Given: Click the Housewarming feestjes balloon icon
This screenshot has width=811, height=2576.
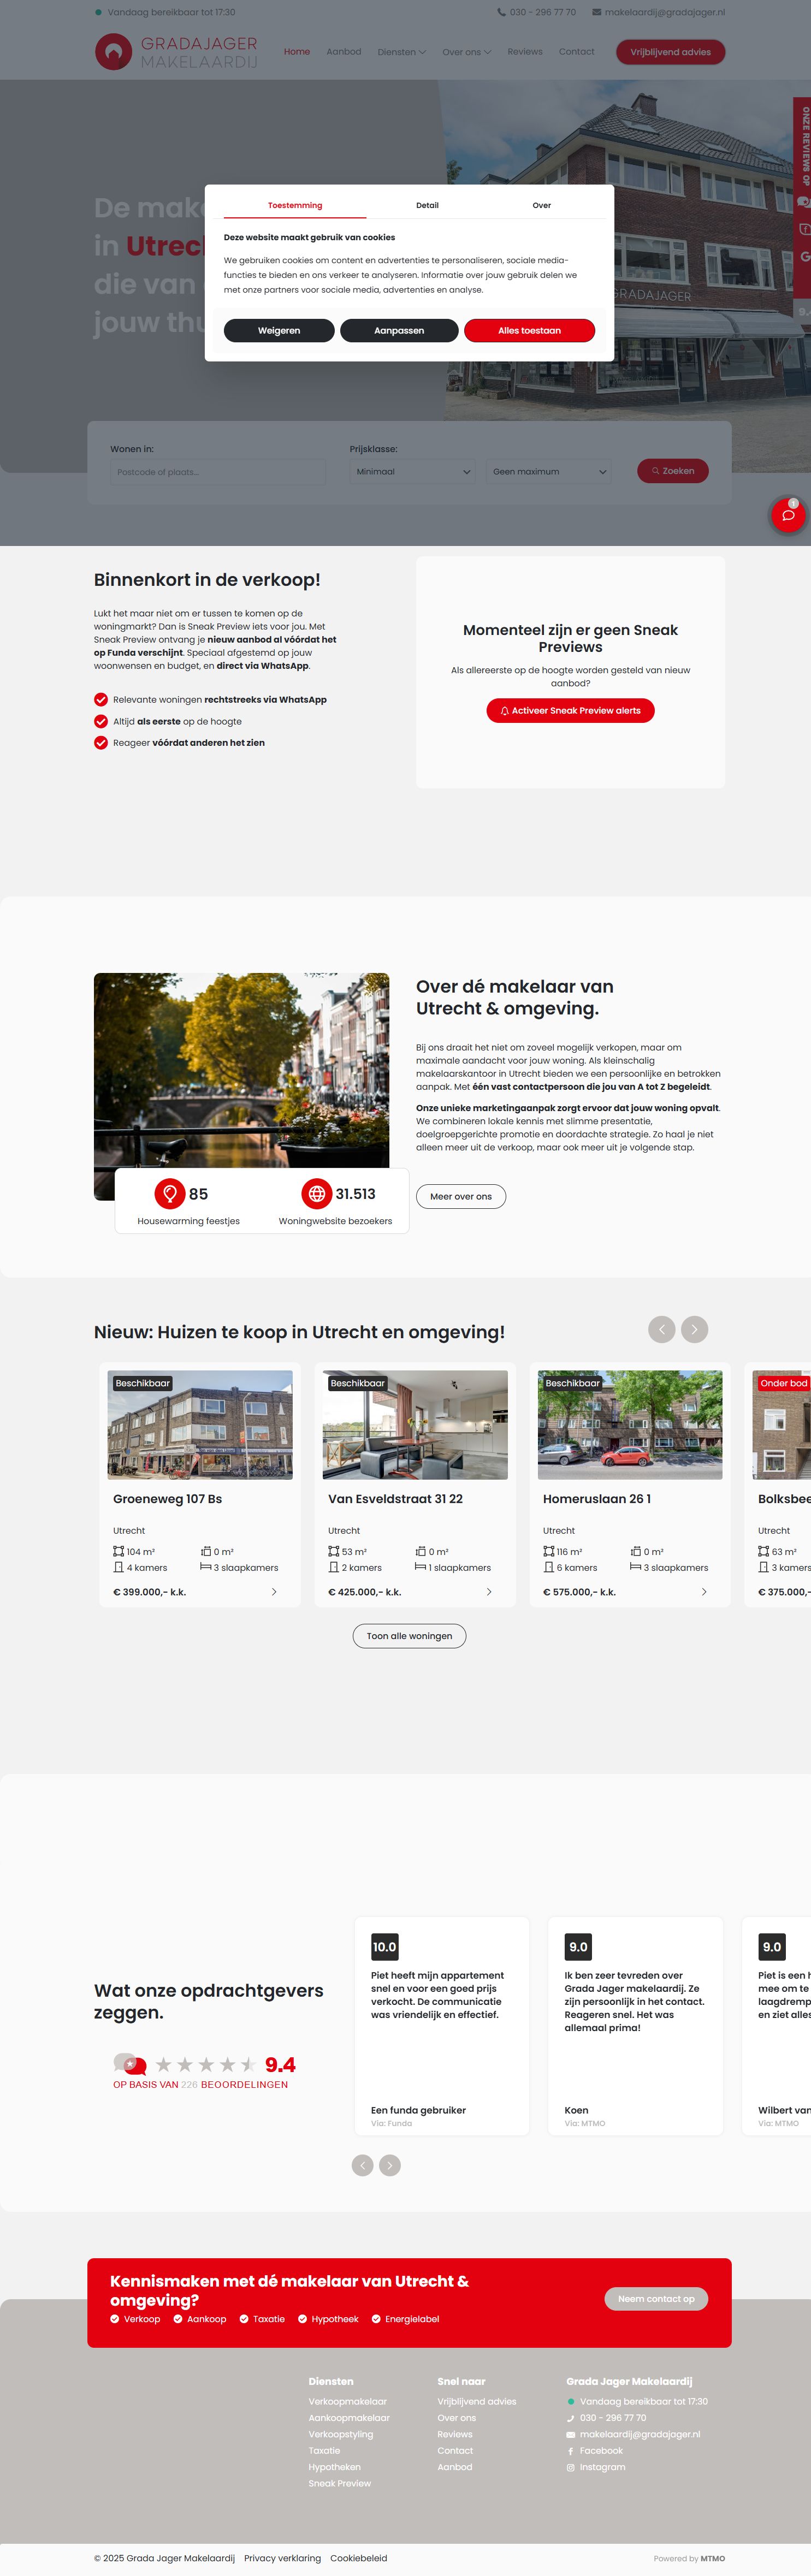Looking at the screenshot, I should (169, 1194).
